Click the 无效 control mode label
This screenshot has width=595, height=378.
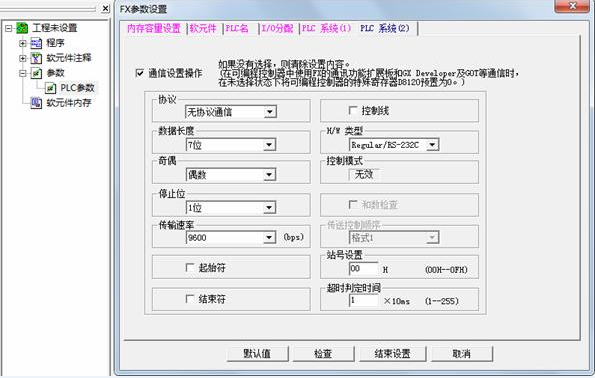coord(364,175)
